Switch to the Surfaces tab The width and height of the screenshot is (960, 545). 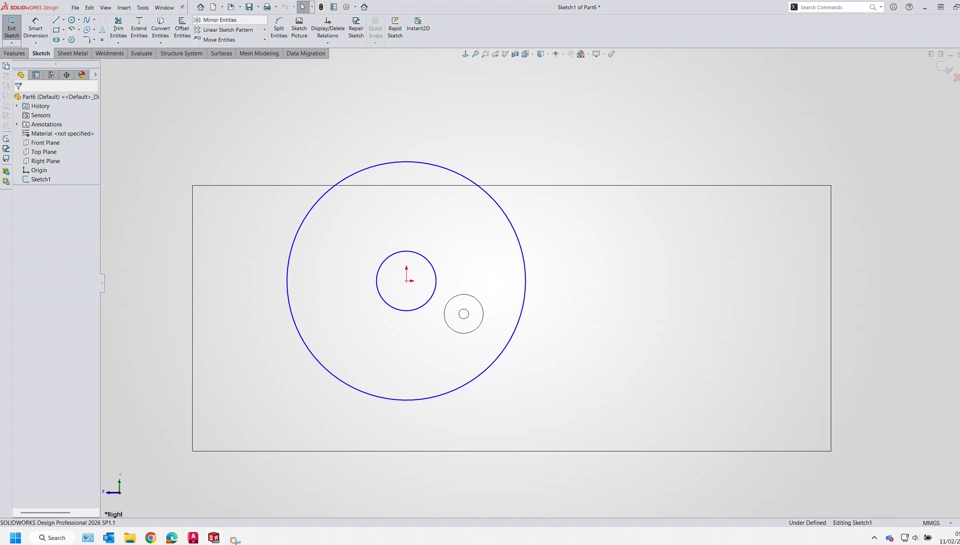click(221, 53)
